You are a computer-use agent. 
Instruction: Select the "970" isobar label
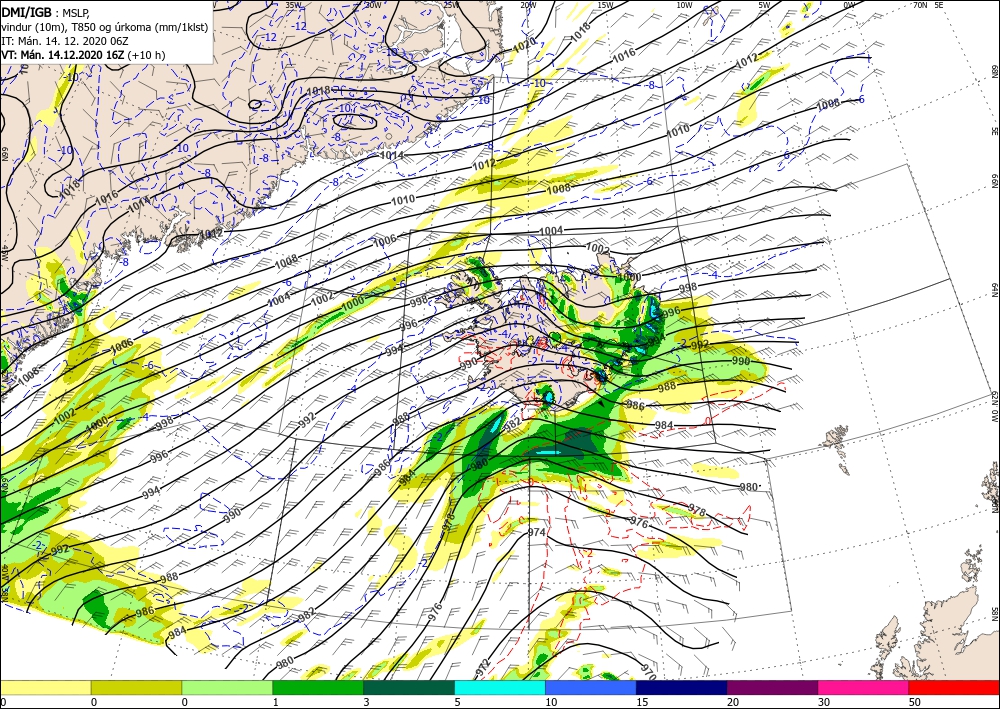(x=649, y=671)
